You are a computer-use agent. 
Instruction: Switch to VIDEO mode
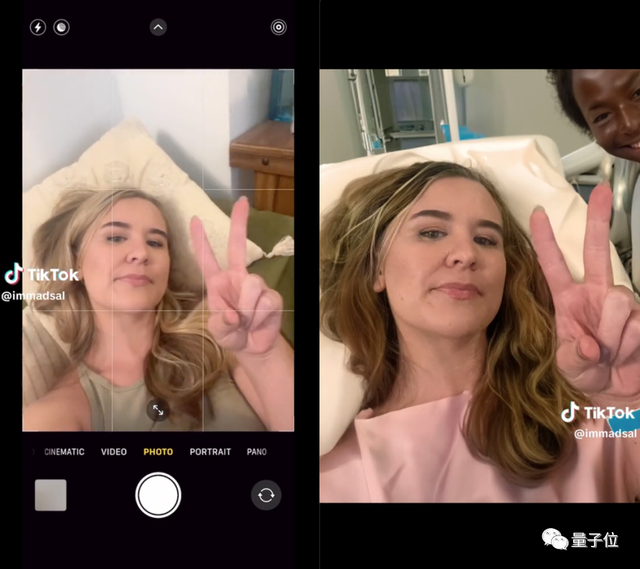114,452
